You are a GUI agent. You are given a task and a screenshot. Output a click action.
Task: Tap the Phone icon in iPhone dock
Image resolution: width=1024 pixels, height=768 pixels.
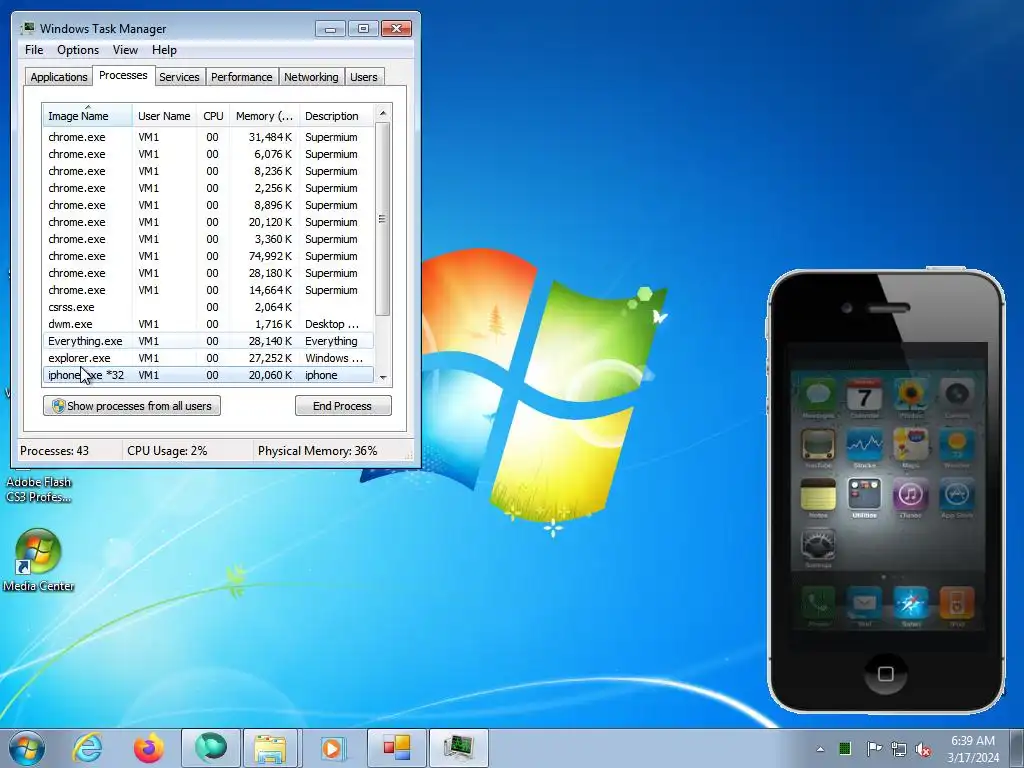818,603
